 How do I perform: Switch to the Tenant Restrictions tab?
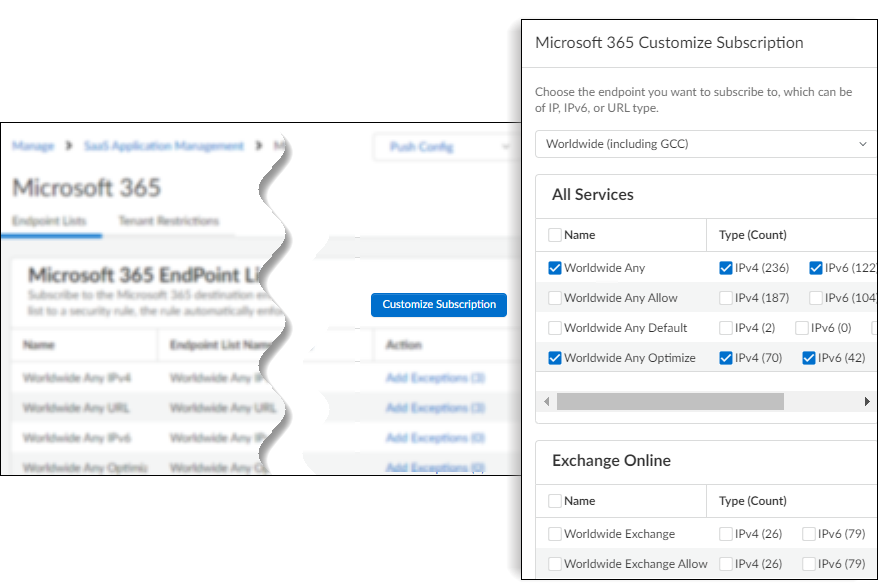pos(168,221)
